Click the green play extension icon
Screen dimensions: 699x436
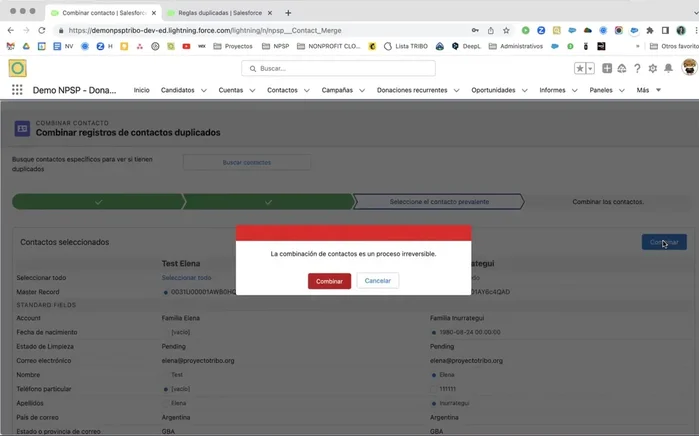(526, 30)
